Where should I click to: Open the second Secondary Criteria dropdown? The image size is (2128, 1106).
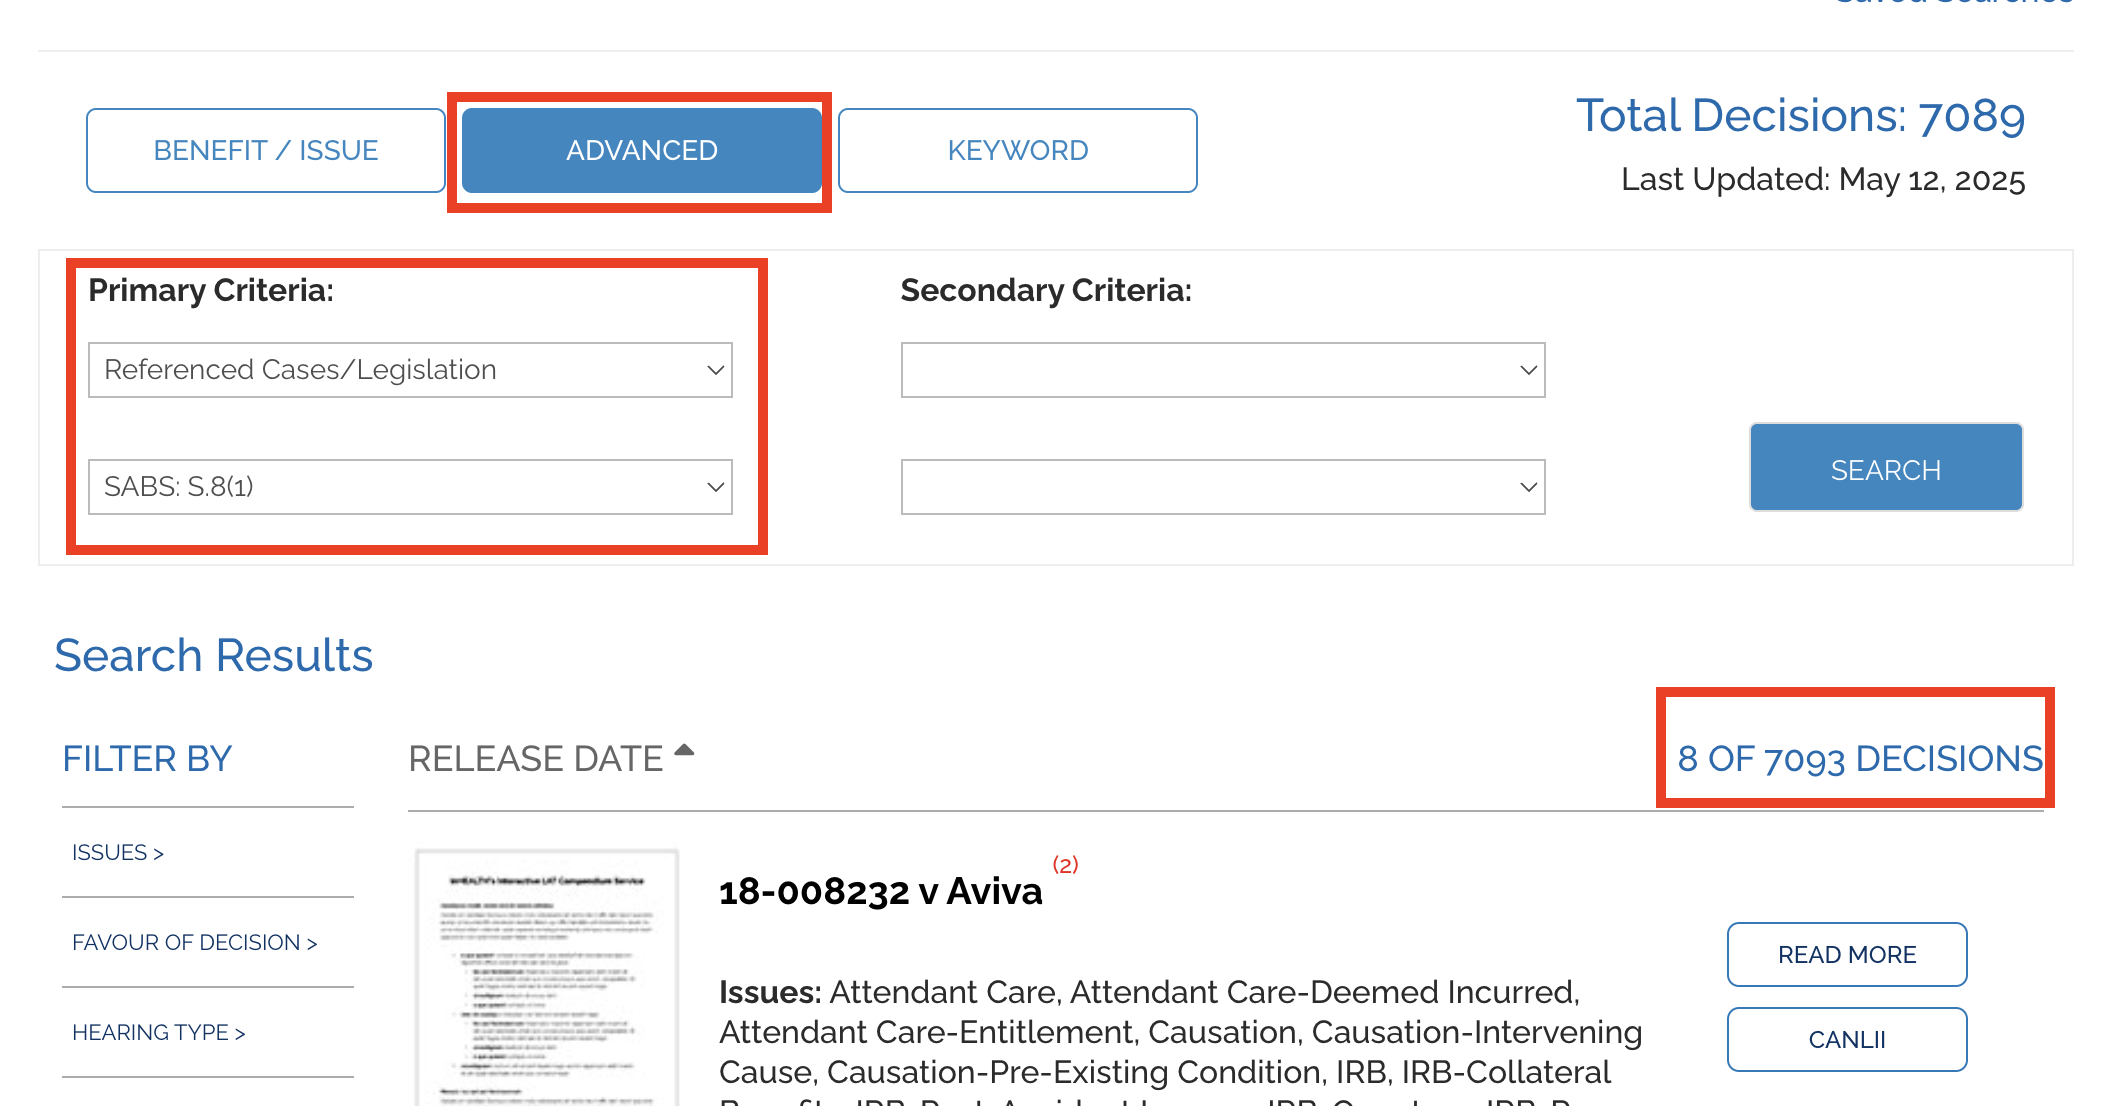coord(1223,487)
